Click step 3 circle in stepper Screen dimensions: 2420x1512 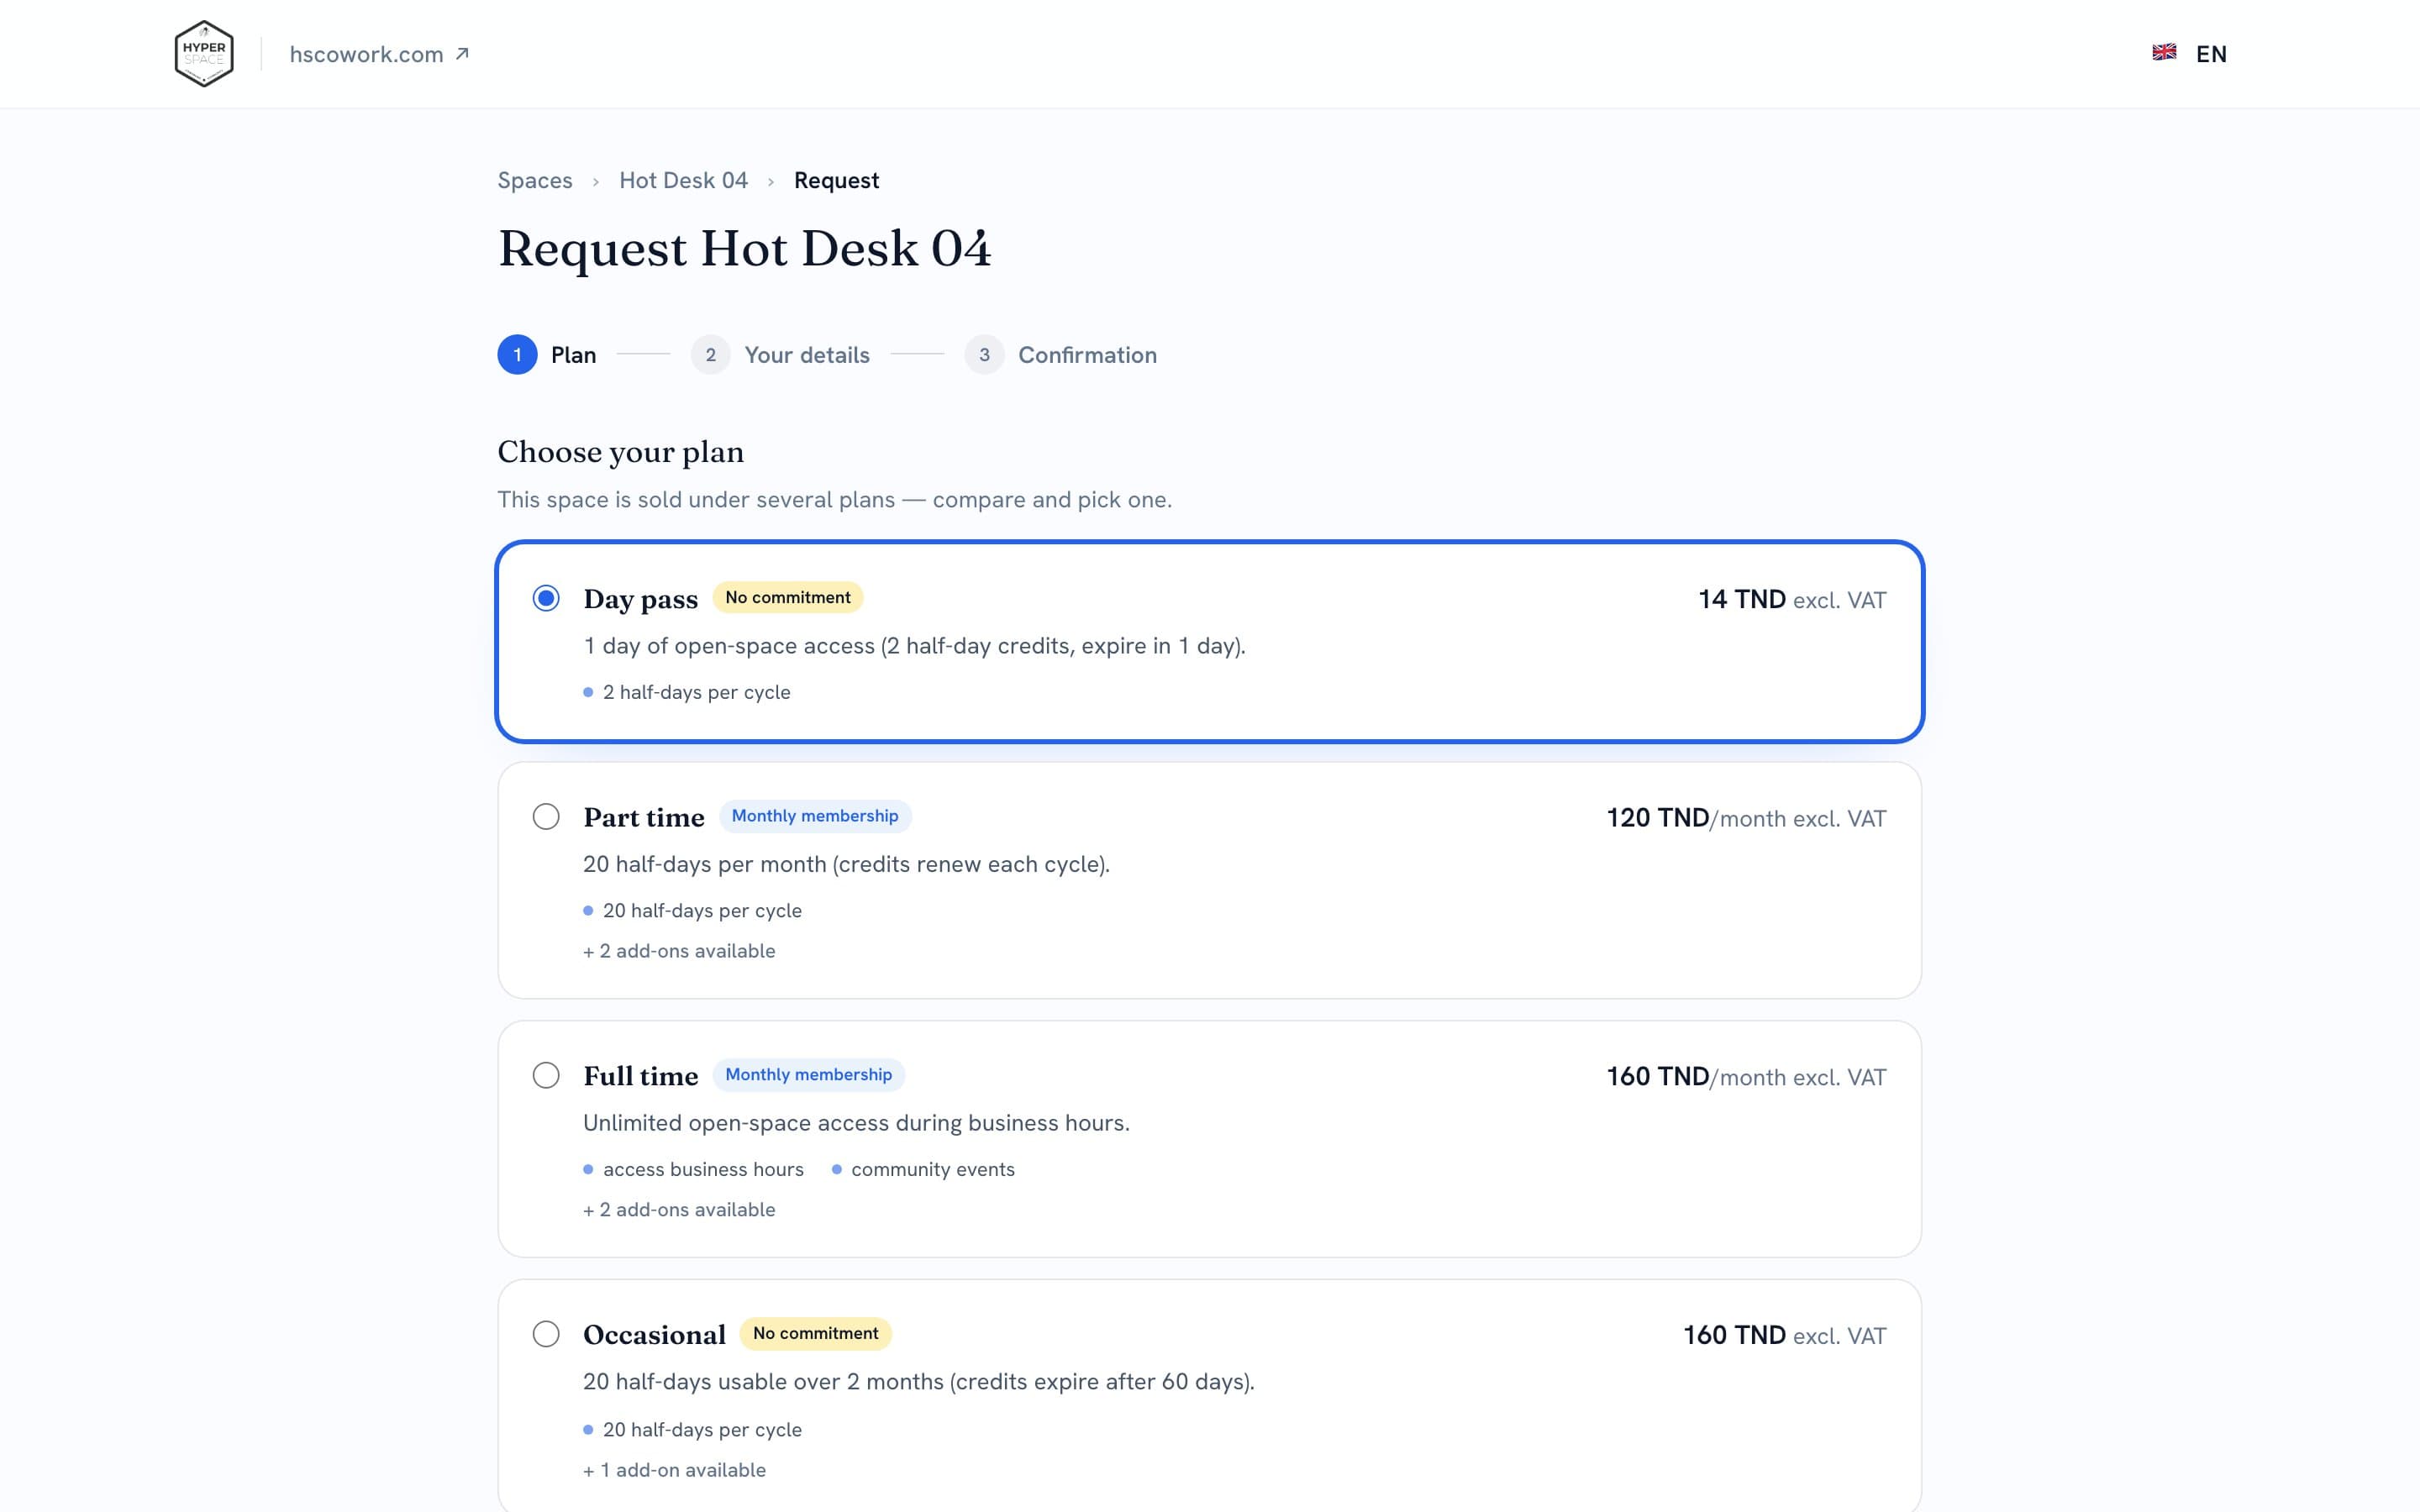point(984,355)
